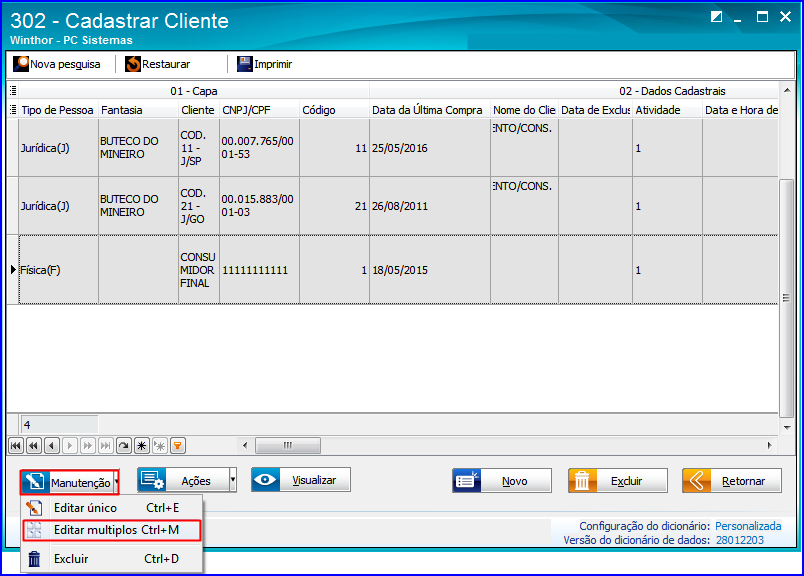This screenshot has width=804, height=576.
Task: Go to the first record in navigator
Action: pos(16,446)
